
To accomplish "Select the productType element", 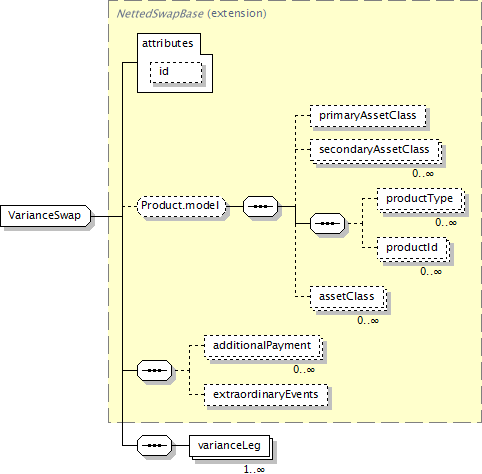I will pos(421,199).
